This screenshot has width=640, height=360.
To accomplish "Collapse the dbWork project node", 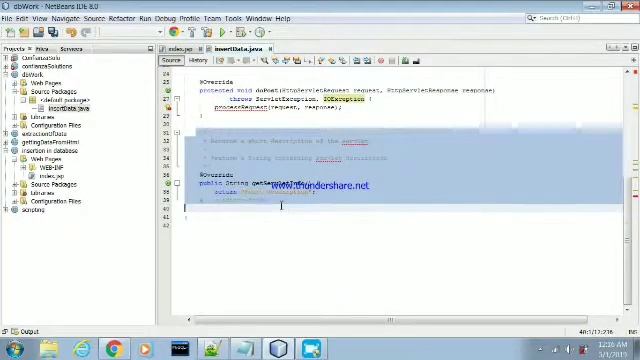I will tap(6, 75).
